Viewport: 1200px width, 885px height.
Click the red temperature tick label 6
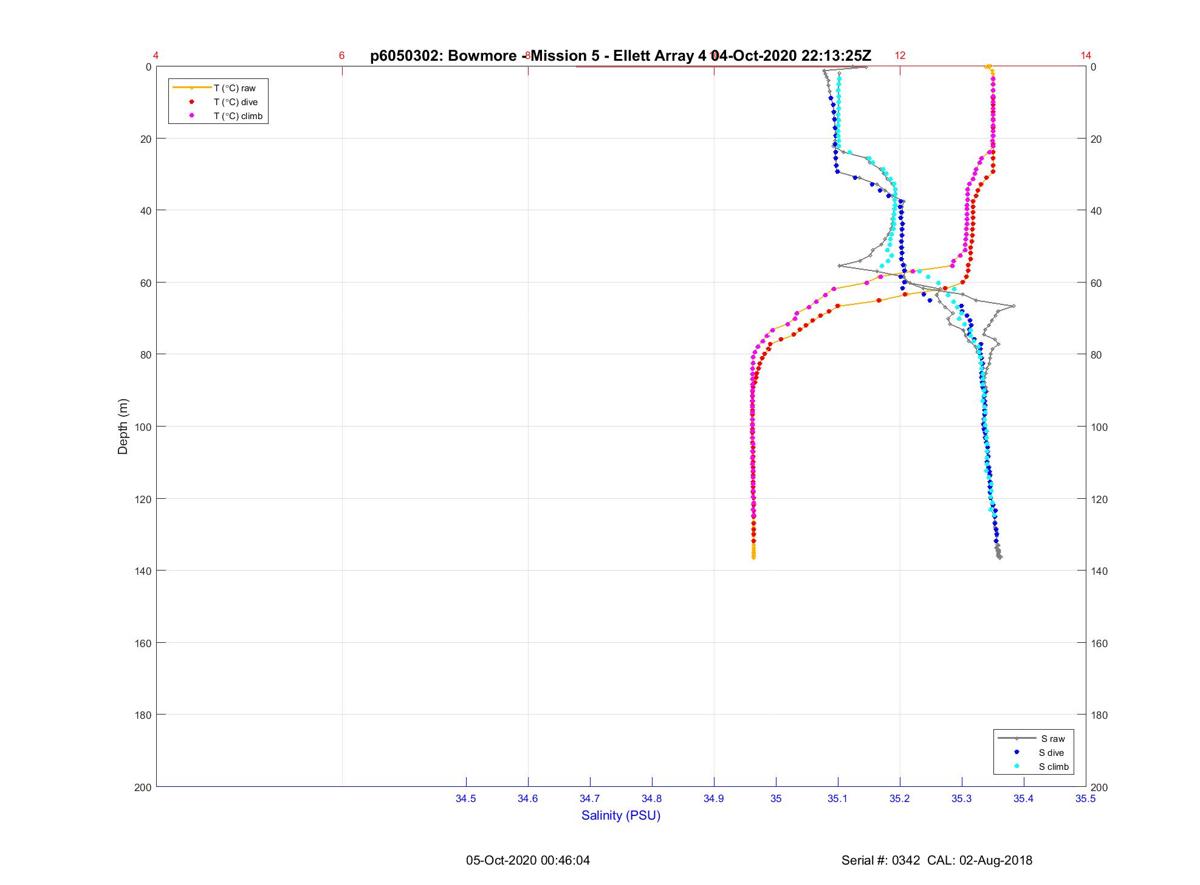(x=342, y=56)
